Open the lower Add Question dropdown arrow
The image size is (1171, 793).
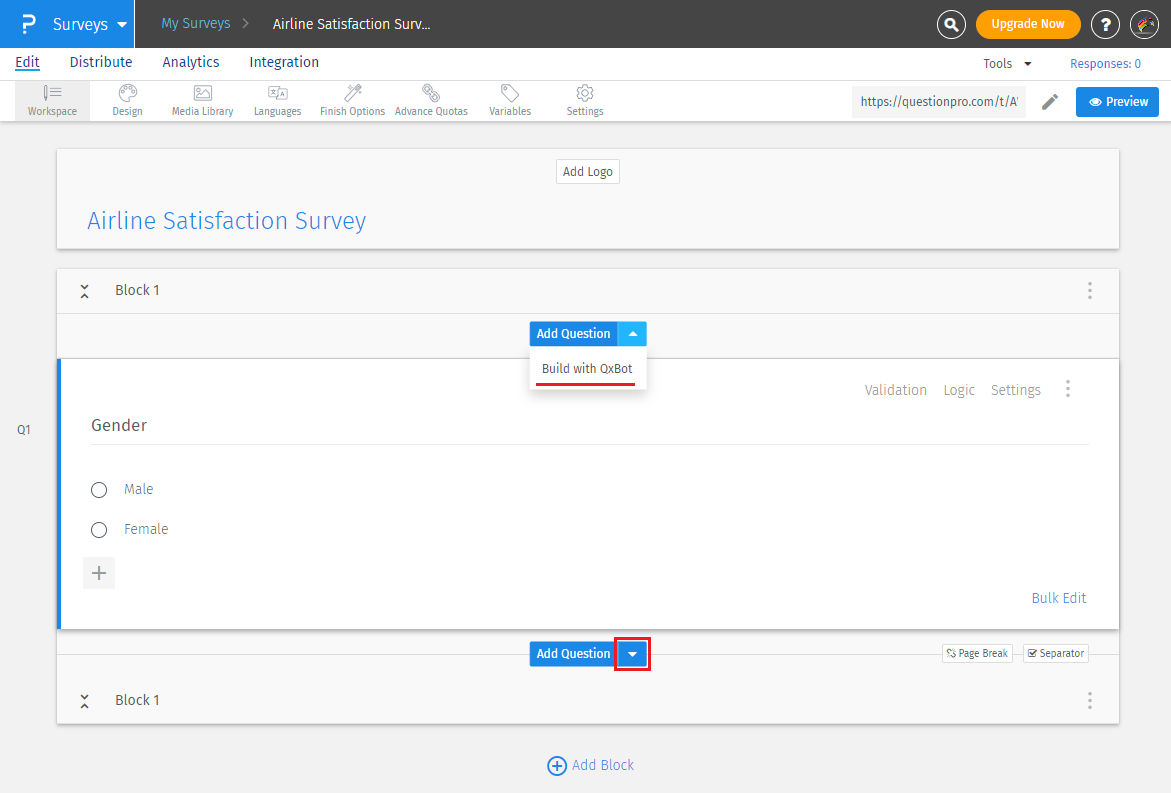tap(632, 654)
